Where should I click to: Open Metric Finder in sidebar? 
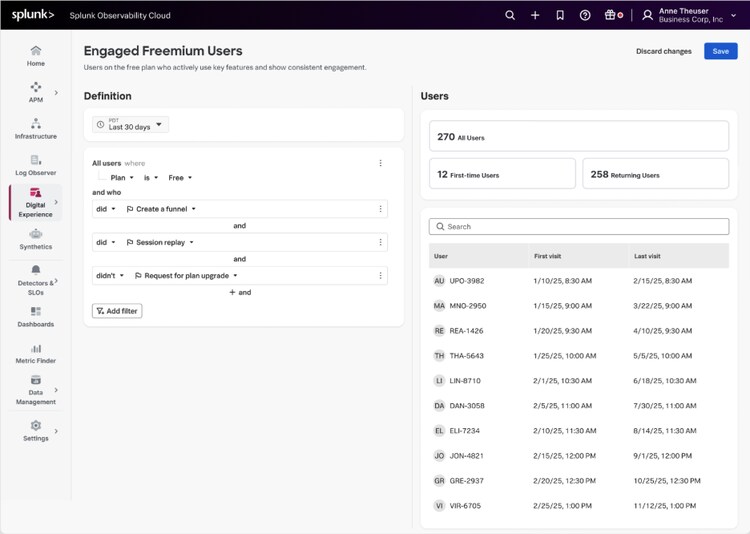click(x=36, y=353)
